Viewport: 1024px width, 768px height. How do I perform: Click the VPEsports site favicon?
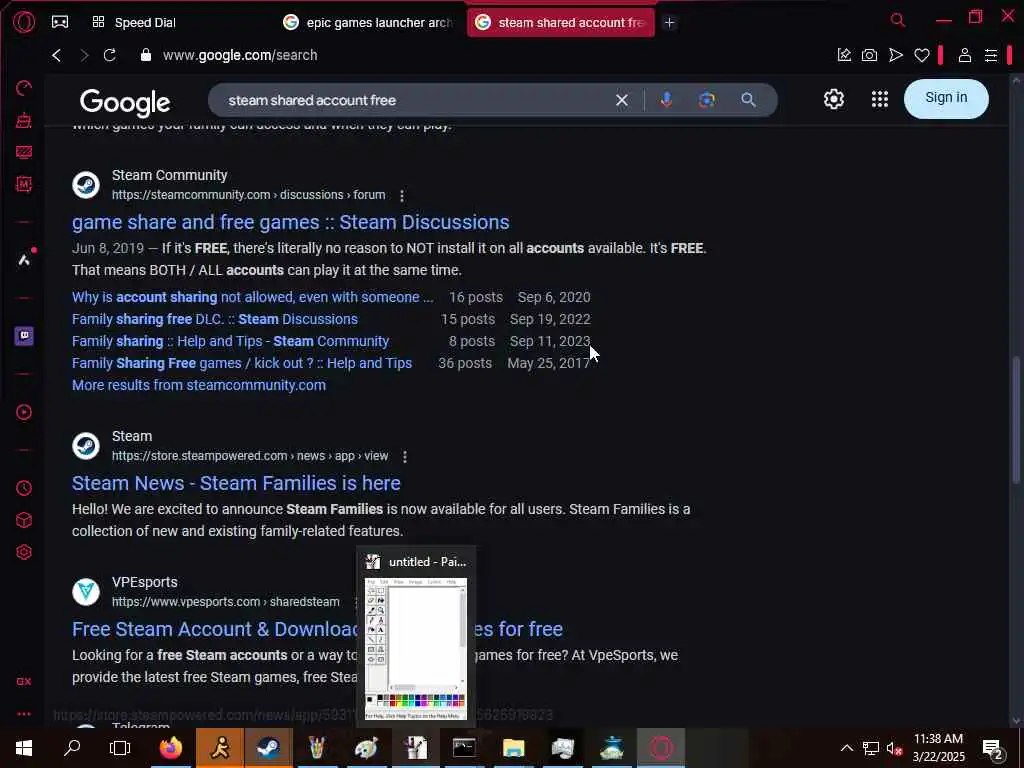point(86,592)
